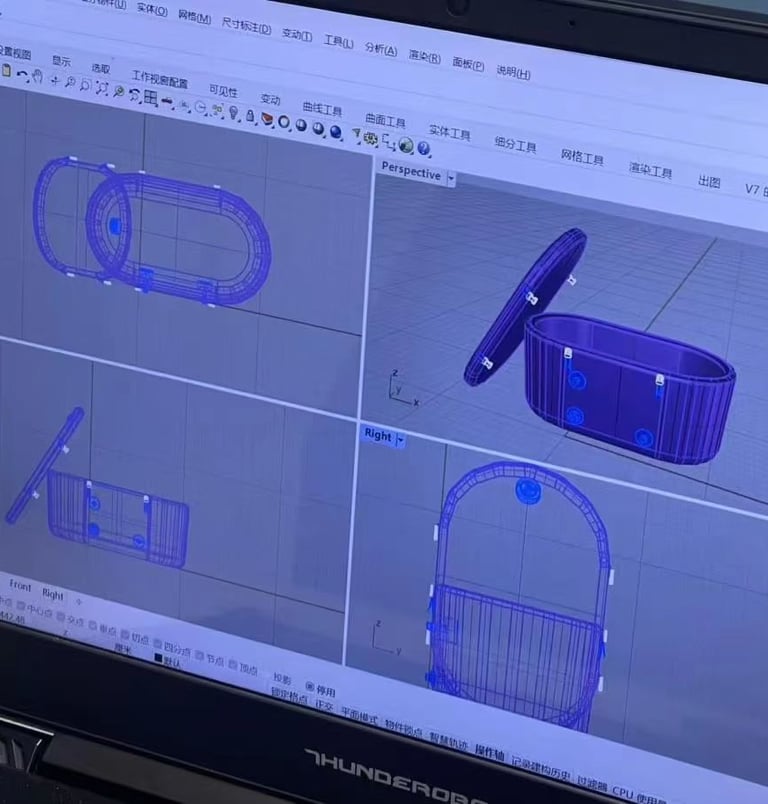Toggle 智慧轨迹 SmartTrack in status bar
Screen dimensions: 768x804
point(449,741)
